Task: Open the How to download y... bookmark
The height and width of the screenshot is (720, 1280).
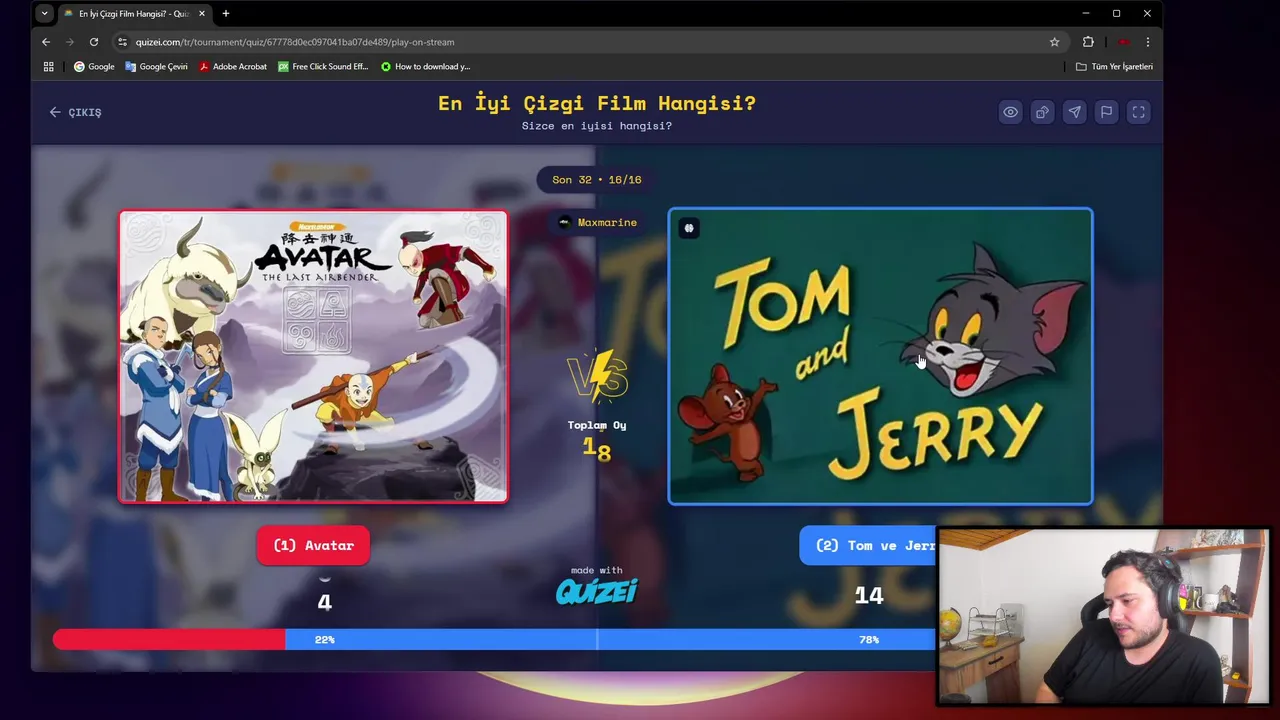Action: (x=426, y=67)
